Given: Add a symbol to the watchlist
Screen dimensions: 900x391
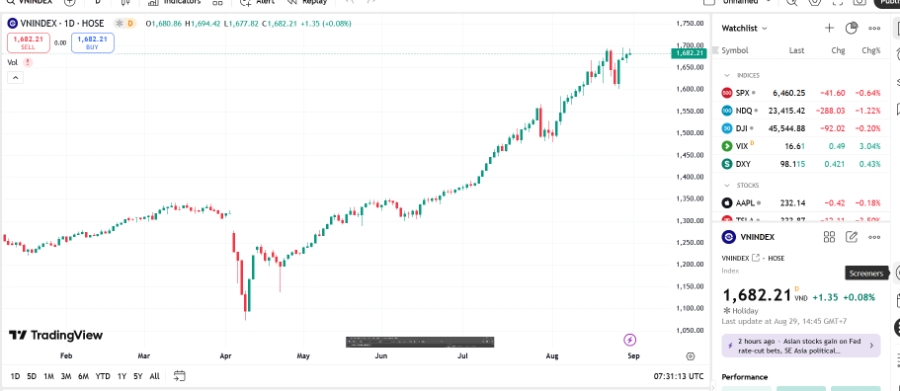Looking at the screenshot, I should tap(829, 28).
